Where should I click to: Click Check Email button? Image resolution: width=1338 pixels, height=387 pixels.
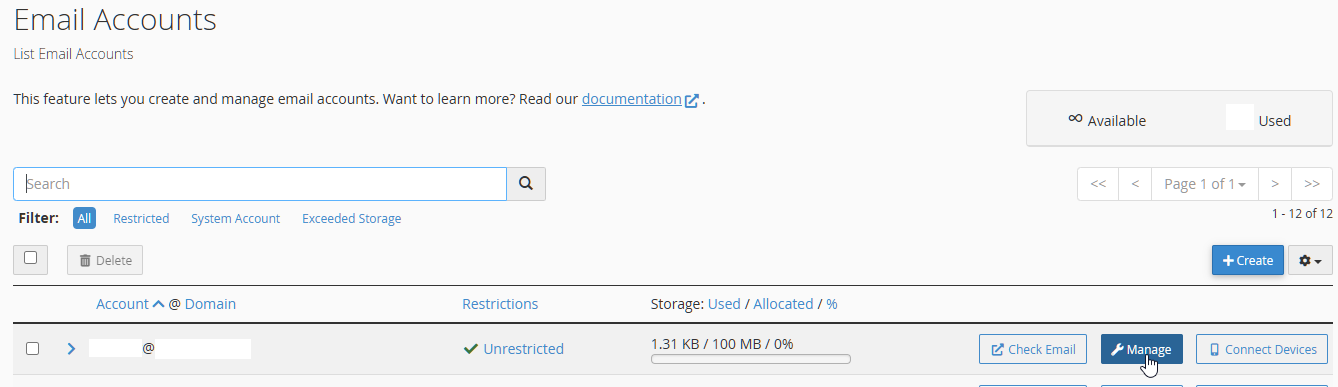click(1033, 349)
